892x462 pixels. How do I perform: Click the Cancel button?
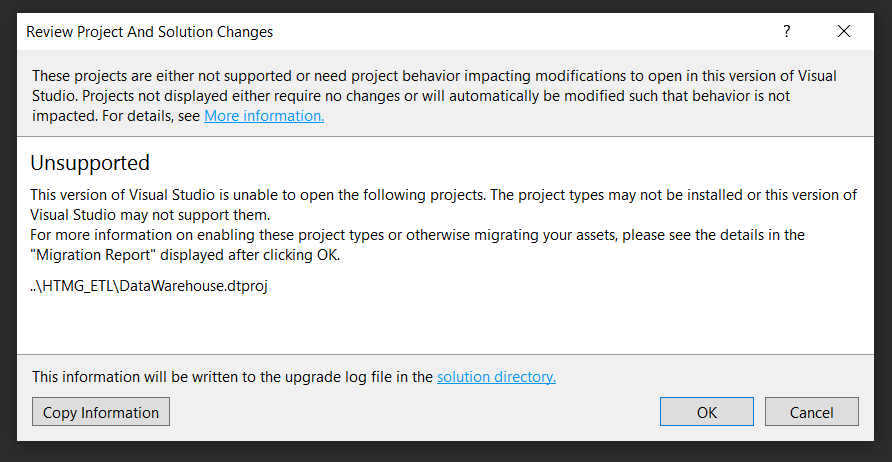coord(811,412)
